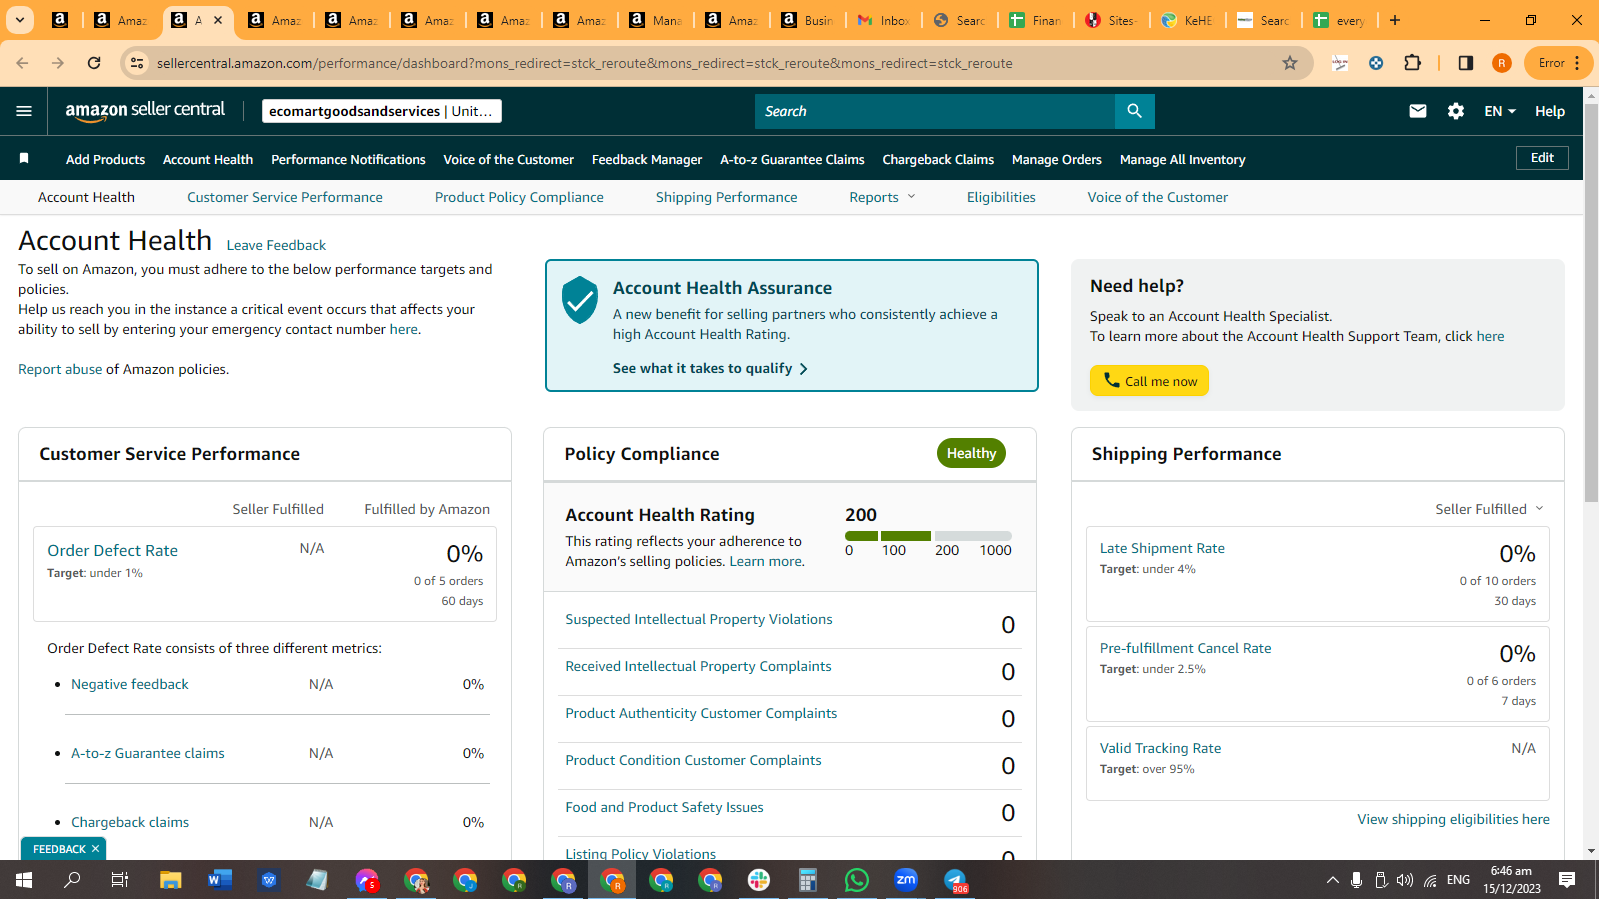The width and height of the screenshot is (1599, 899).
Task: Open the buyer messages envelope icon
Action: tap(1418, 111)
